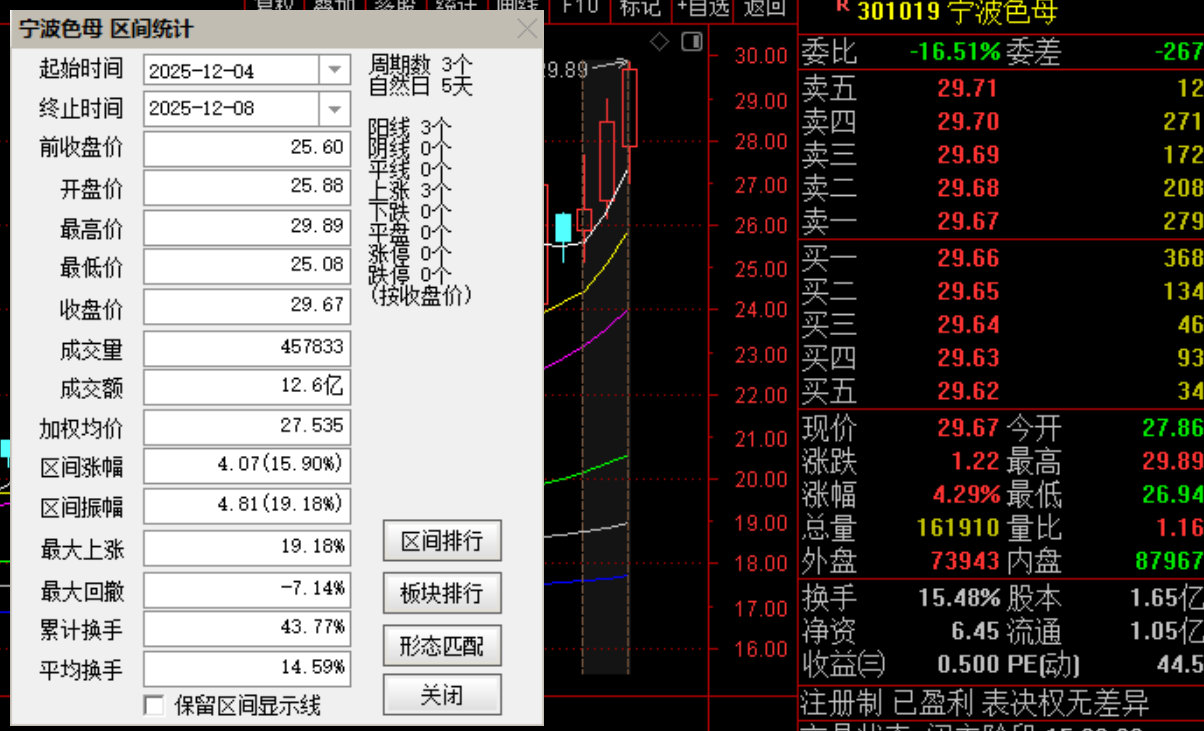Click the 收益(三) value 0.500
Screen dimensions: 1204x731
point(969,665)
